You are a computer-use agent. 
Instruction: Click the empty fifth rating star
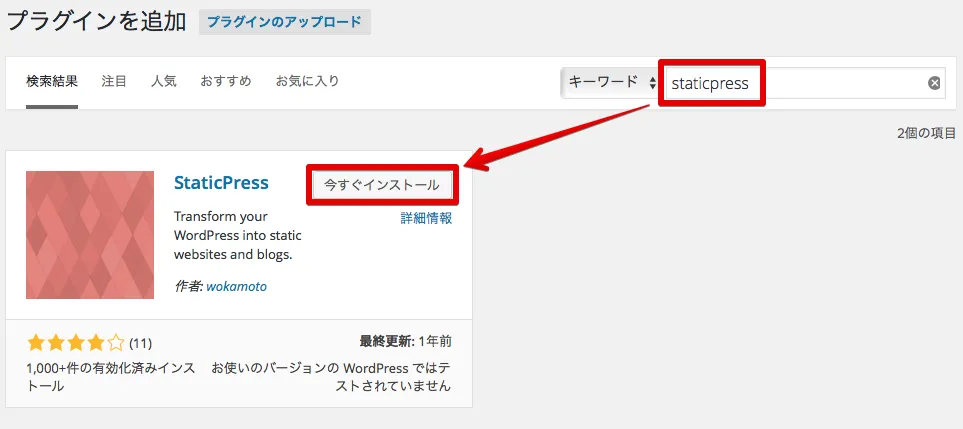[116, 343]
